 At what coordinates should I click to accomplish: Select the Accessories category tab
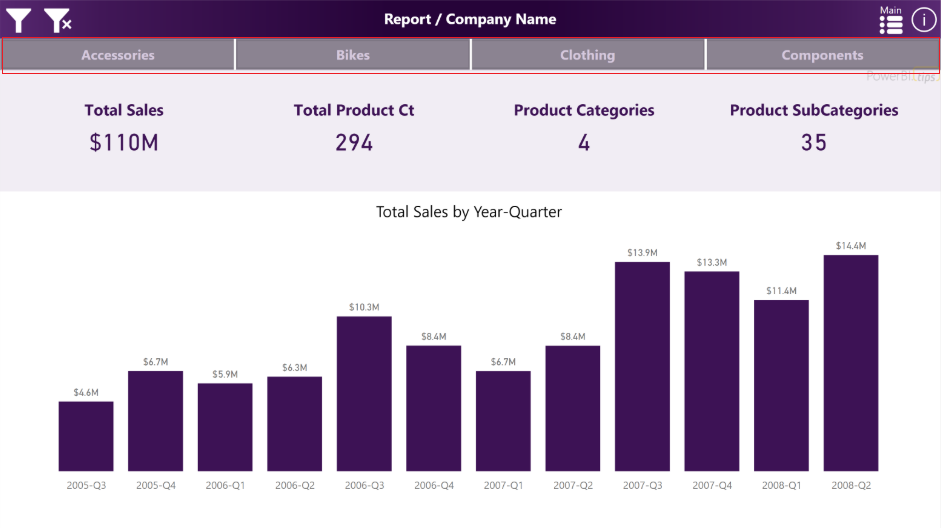[x=118, y=55]
